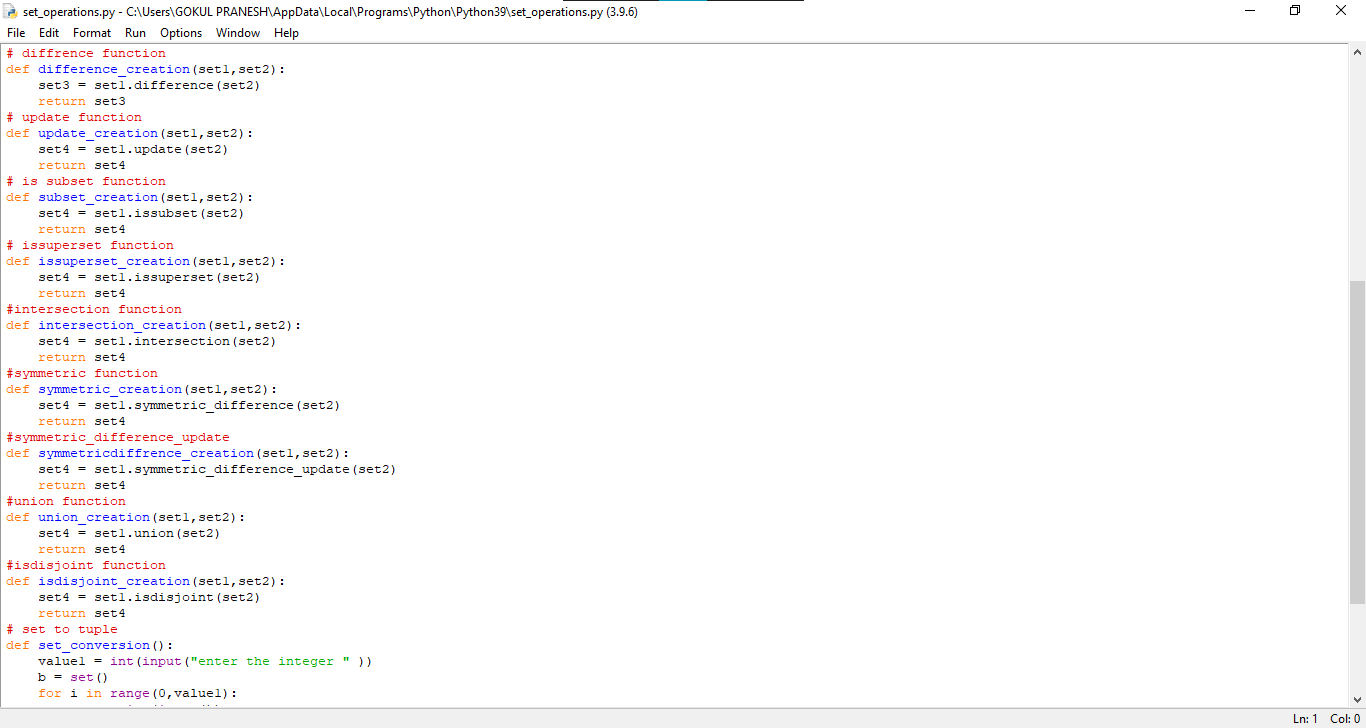The width and height of the screenshot is (1366, 728).
Task: Restore down the IDLE editor window
Action: (1296, 11)
